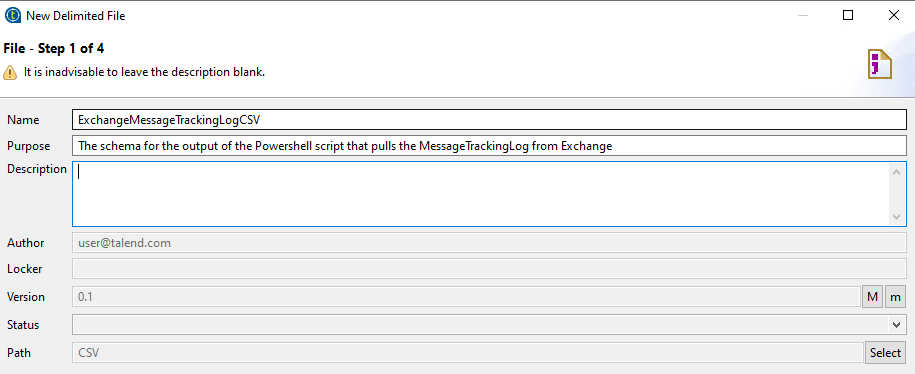The width and height of the screenshot is (915, 374).
Task: Click inside the empty Description text area
Action: 481,194
